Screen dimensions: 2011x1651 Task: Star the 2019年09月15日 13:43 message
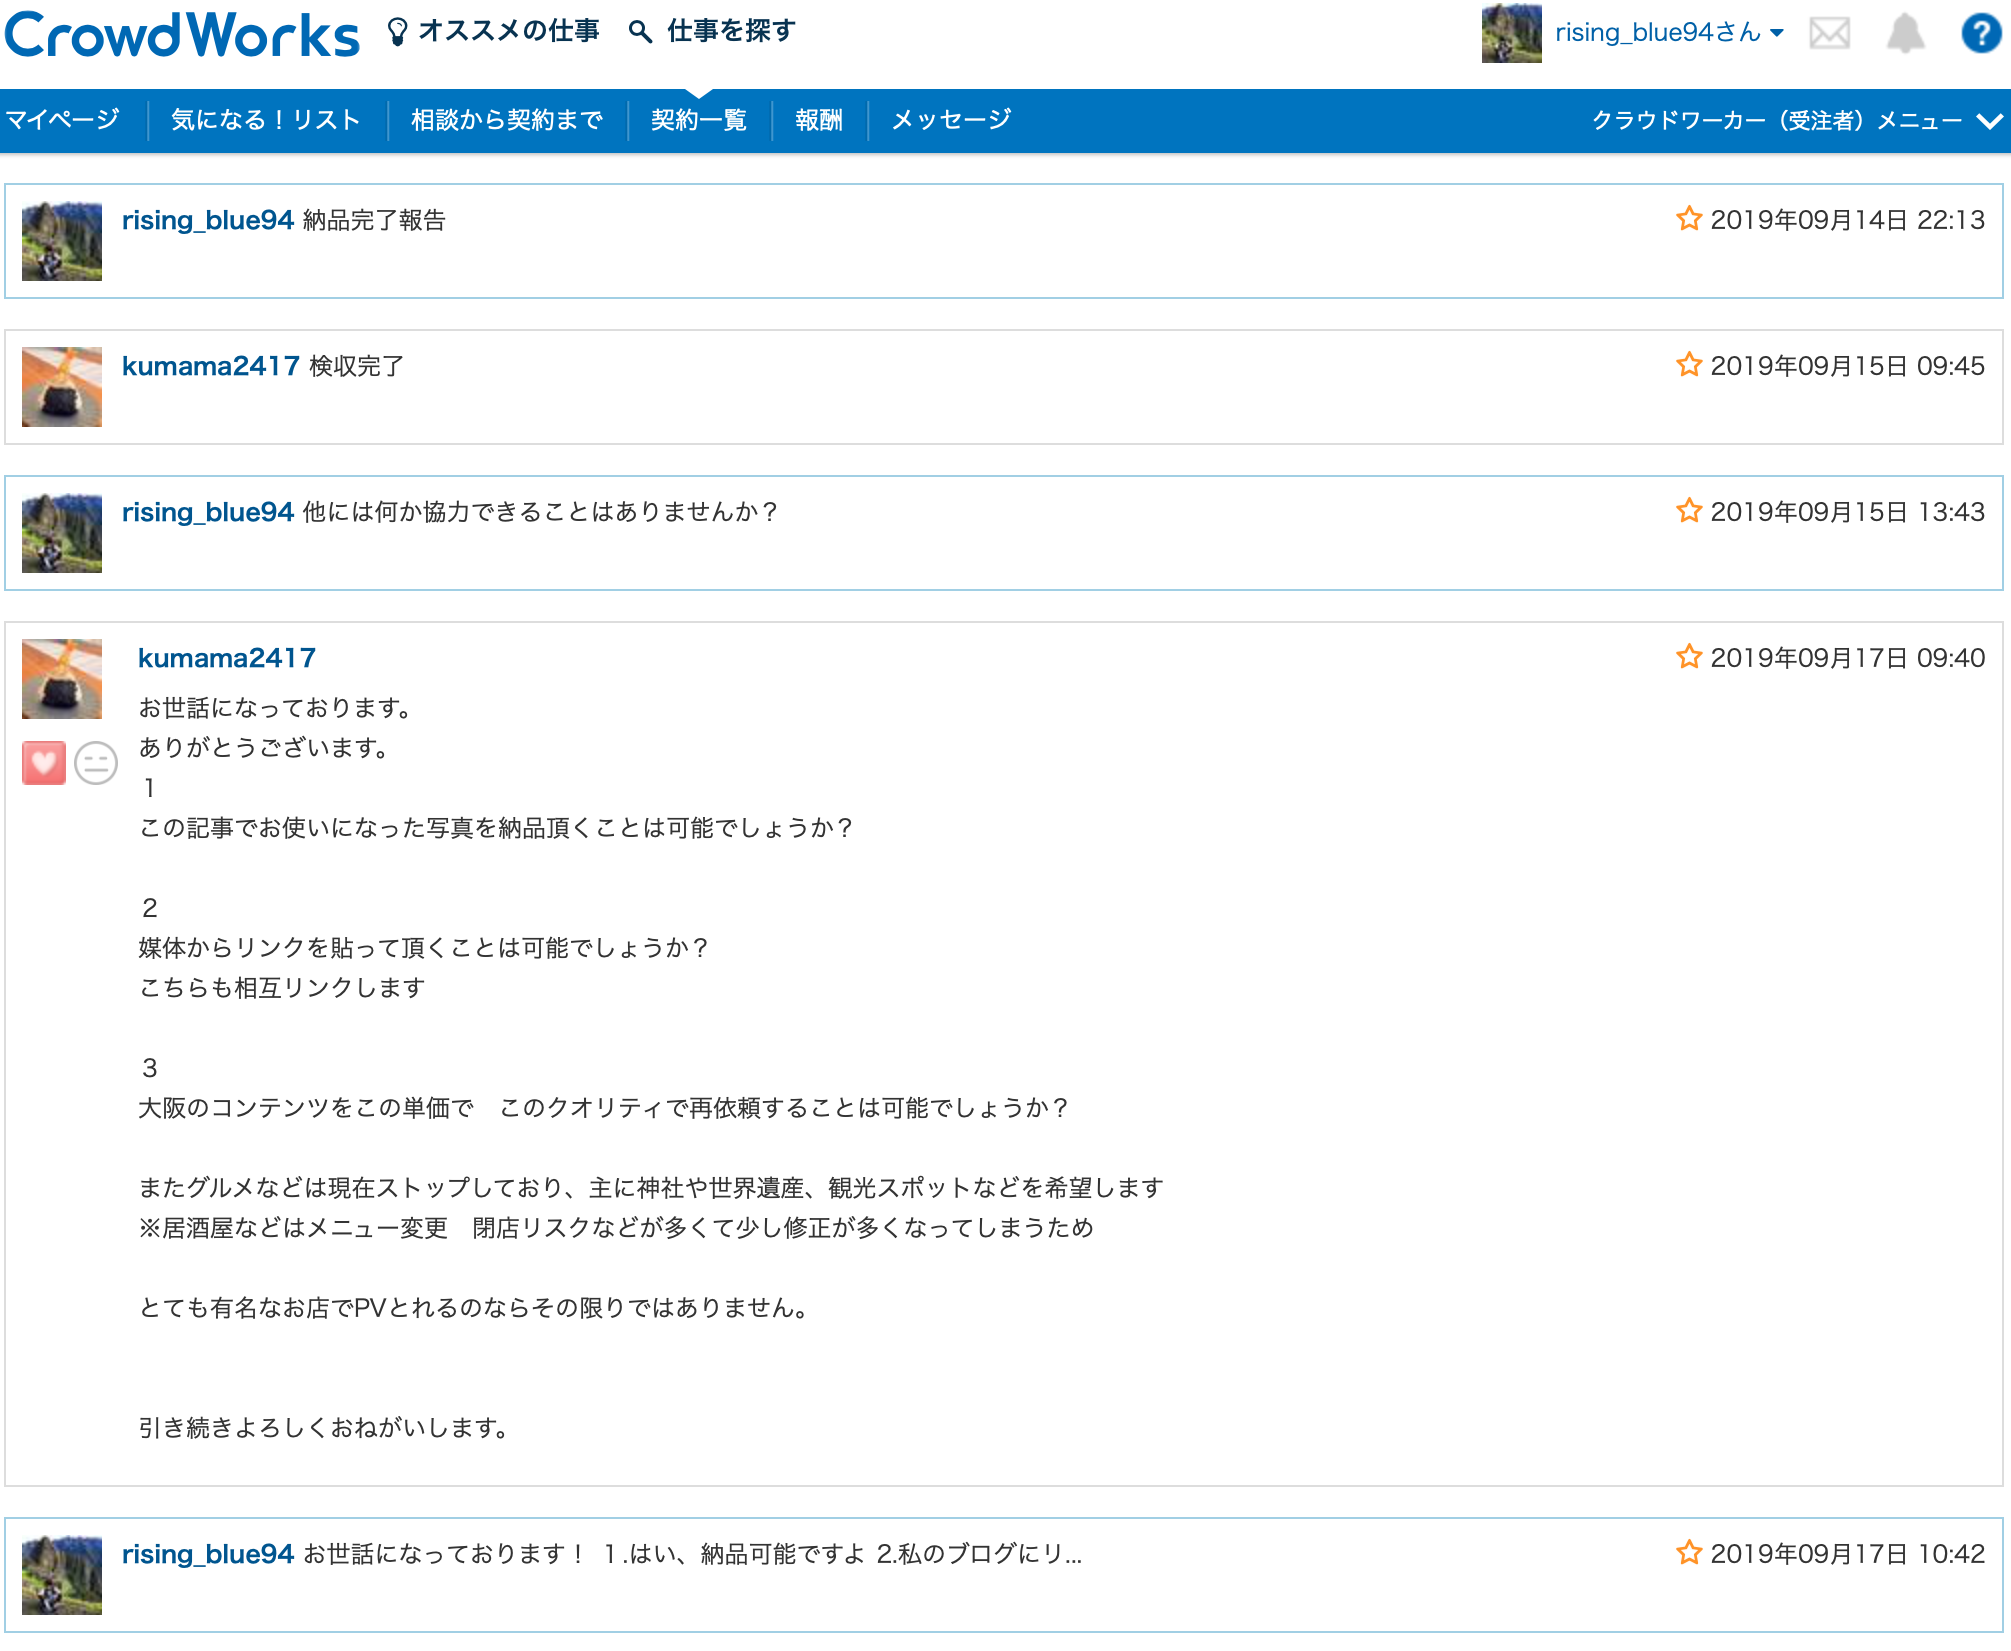point(1689,510)
